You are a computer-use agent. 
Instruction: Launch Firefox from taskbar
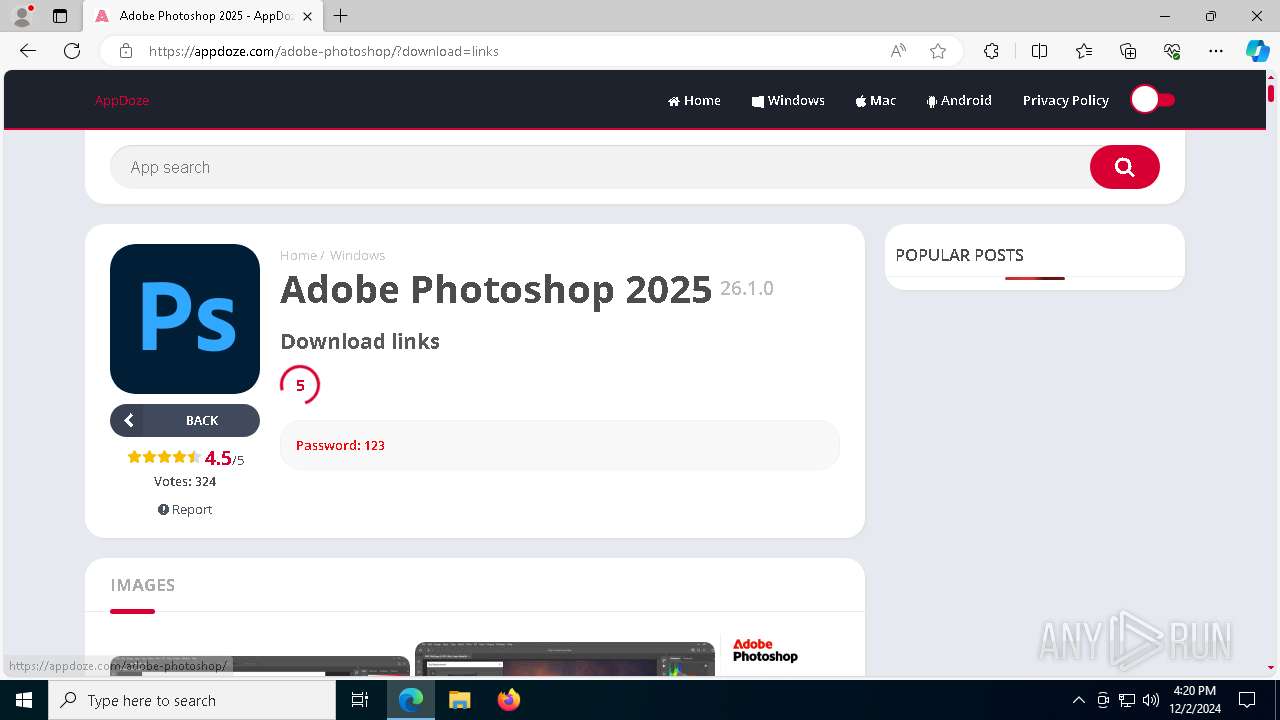tap(509, 700)
